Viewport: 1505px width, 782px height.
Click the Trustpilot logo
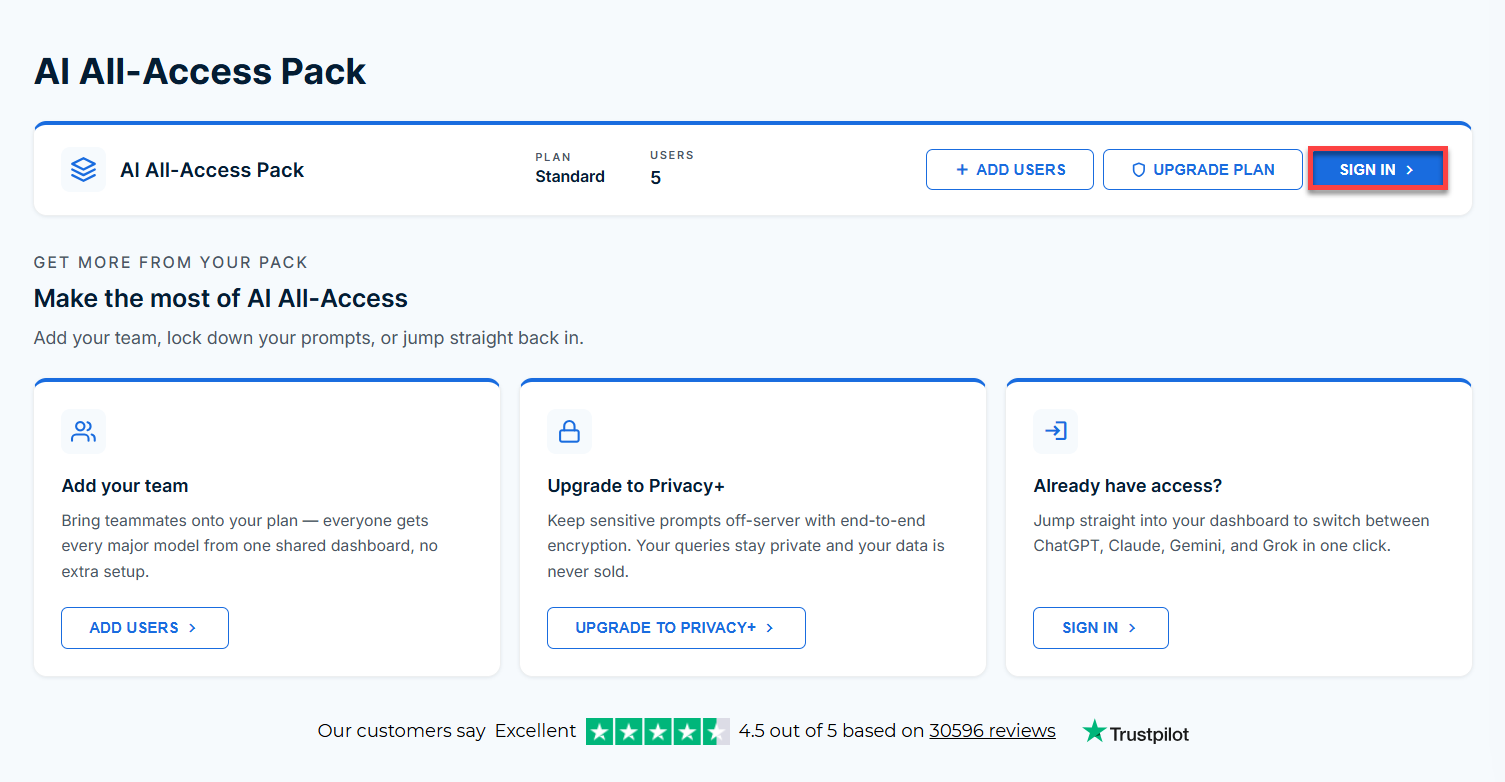click(1136, 732)
